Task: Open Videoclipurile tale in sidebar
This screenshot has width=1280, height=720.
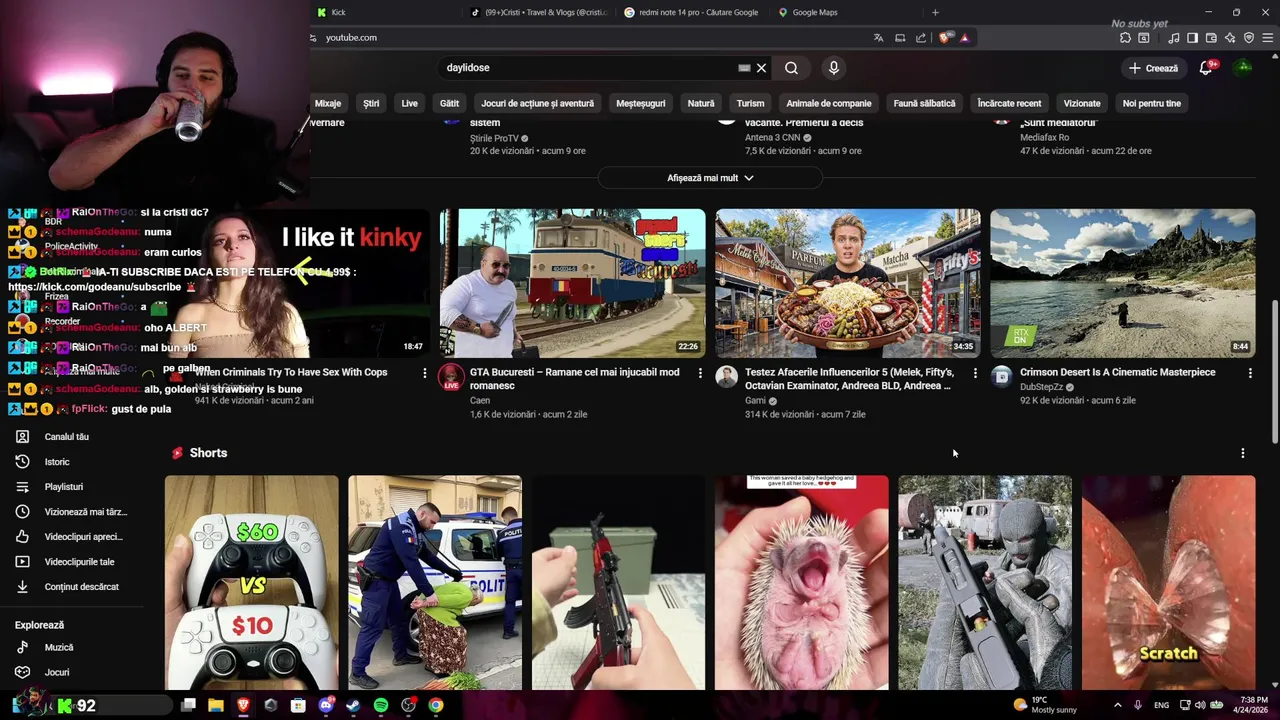Action: pyautogui.click(x=80, y=562)
